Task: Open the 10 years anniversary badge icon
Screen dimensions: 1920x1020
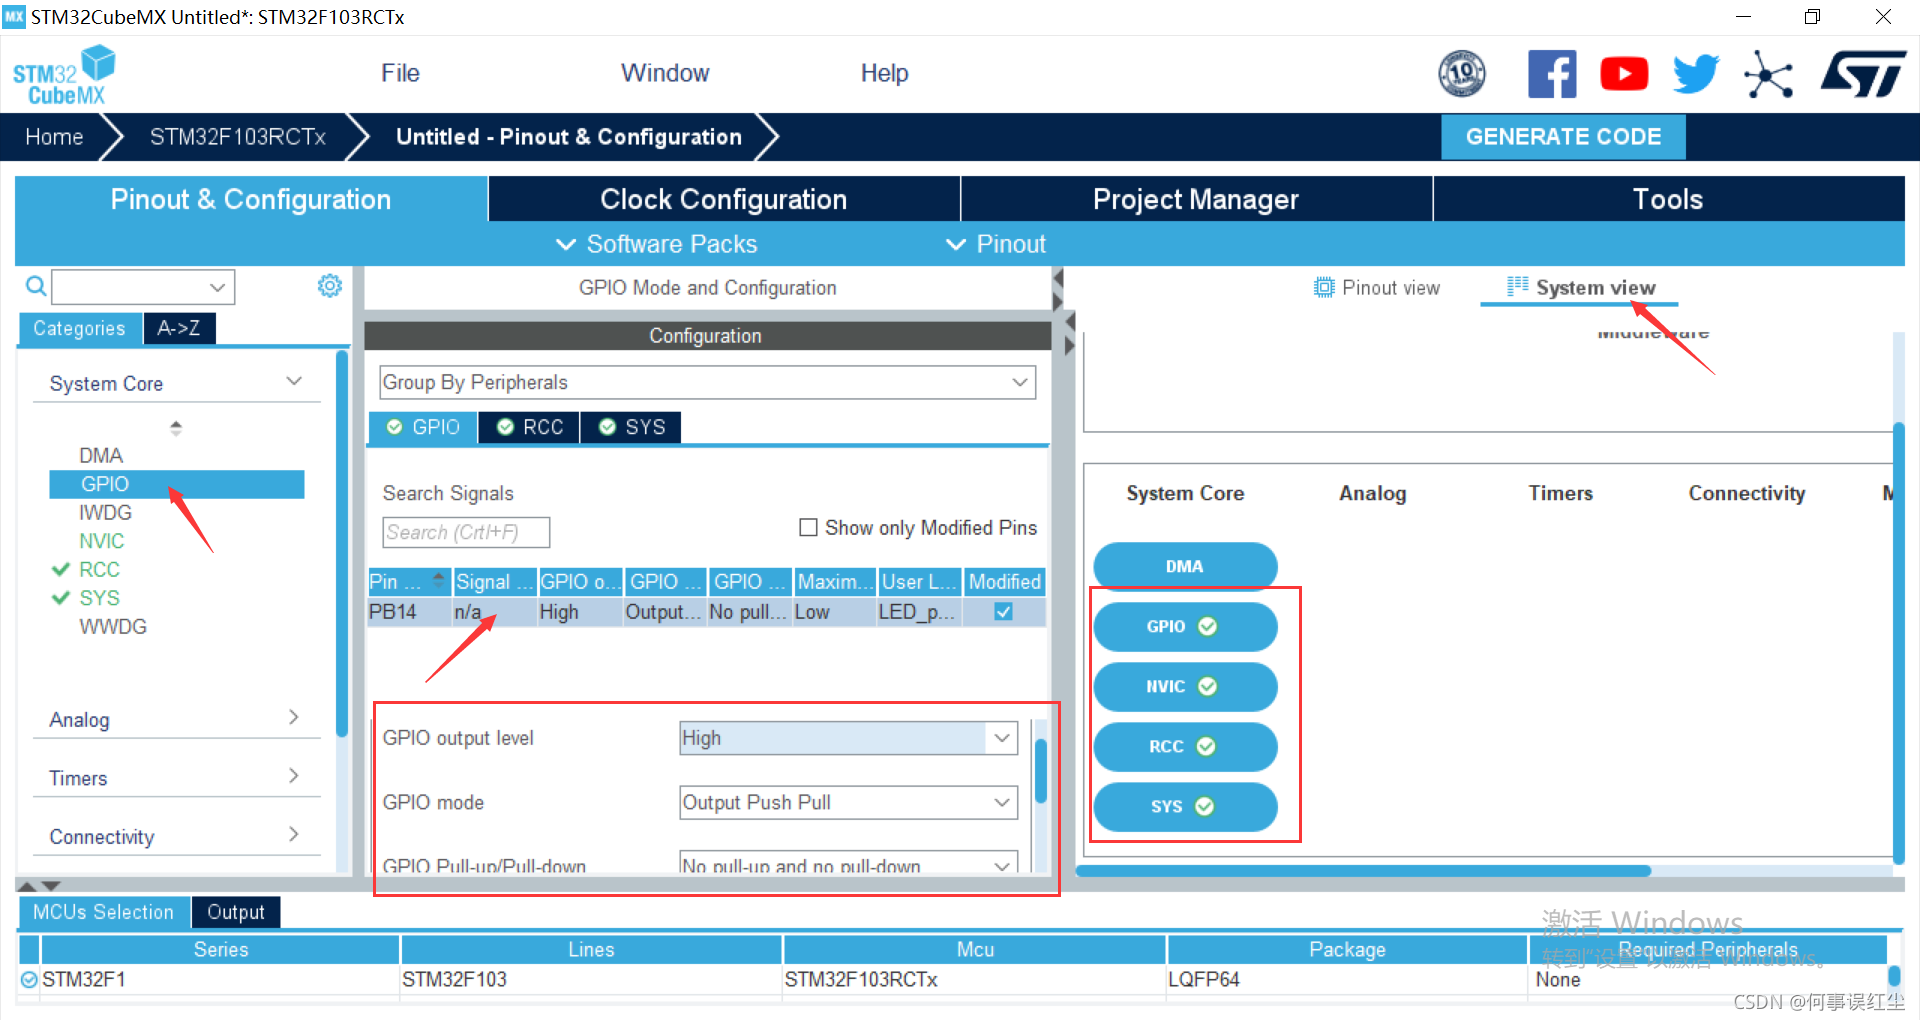Action: point(1461,74)
